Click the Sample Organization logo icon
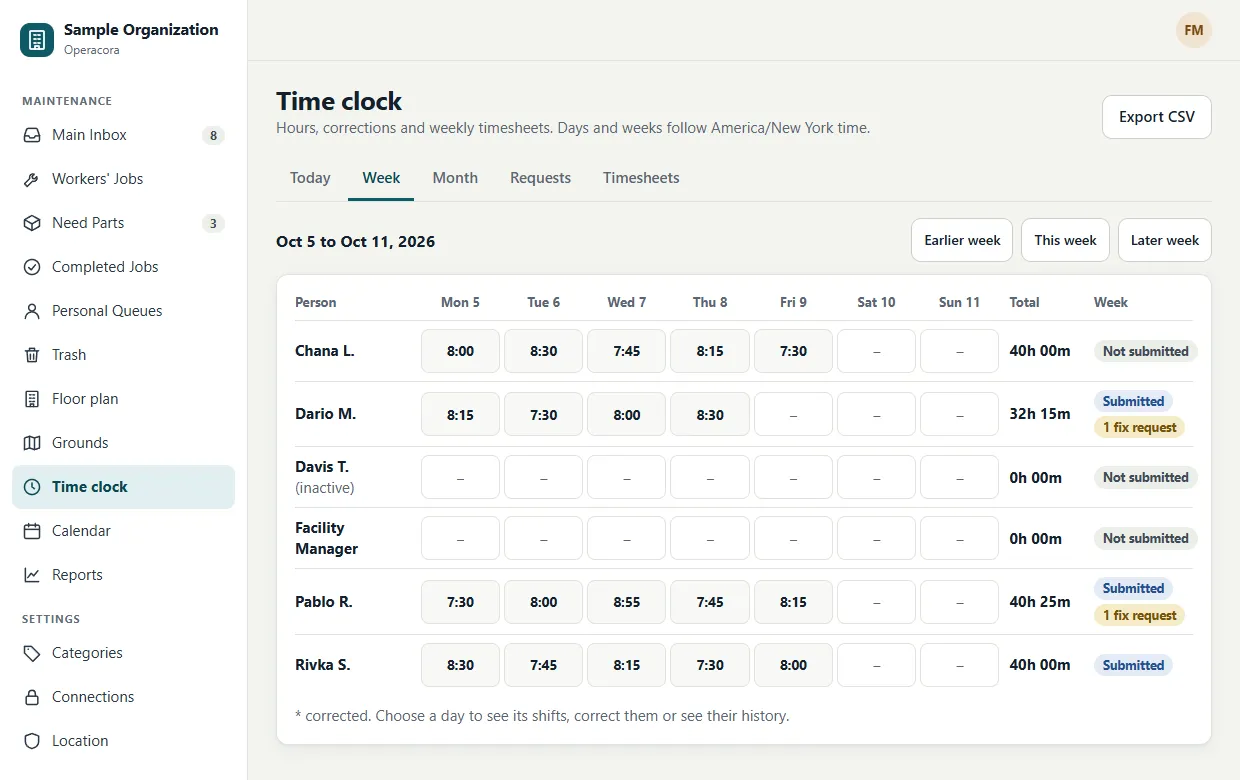 [x=37, y=40]
